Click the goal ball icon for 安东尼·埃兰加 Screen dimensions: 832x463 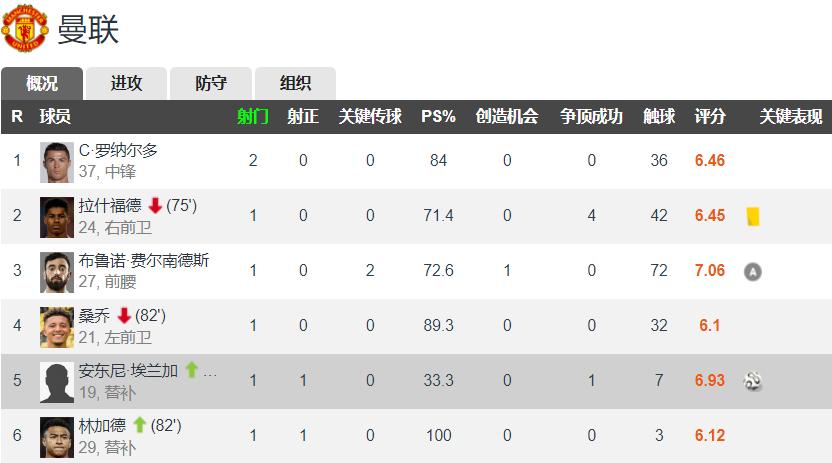(x=753, y=381)
